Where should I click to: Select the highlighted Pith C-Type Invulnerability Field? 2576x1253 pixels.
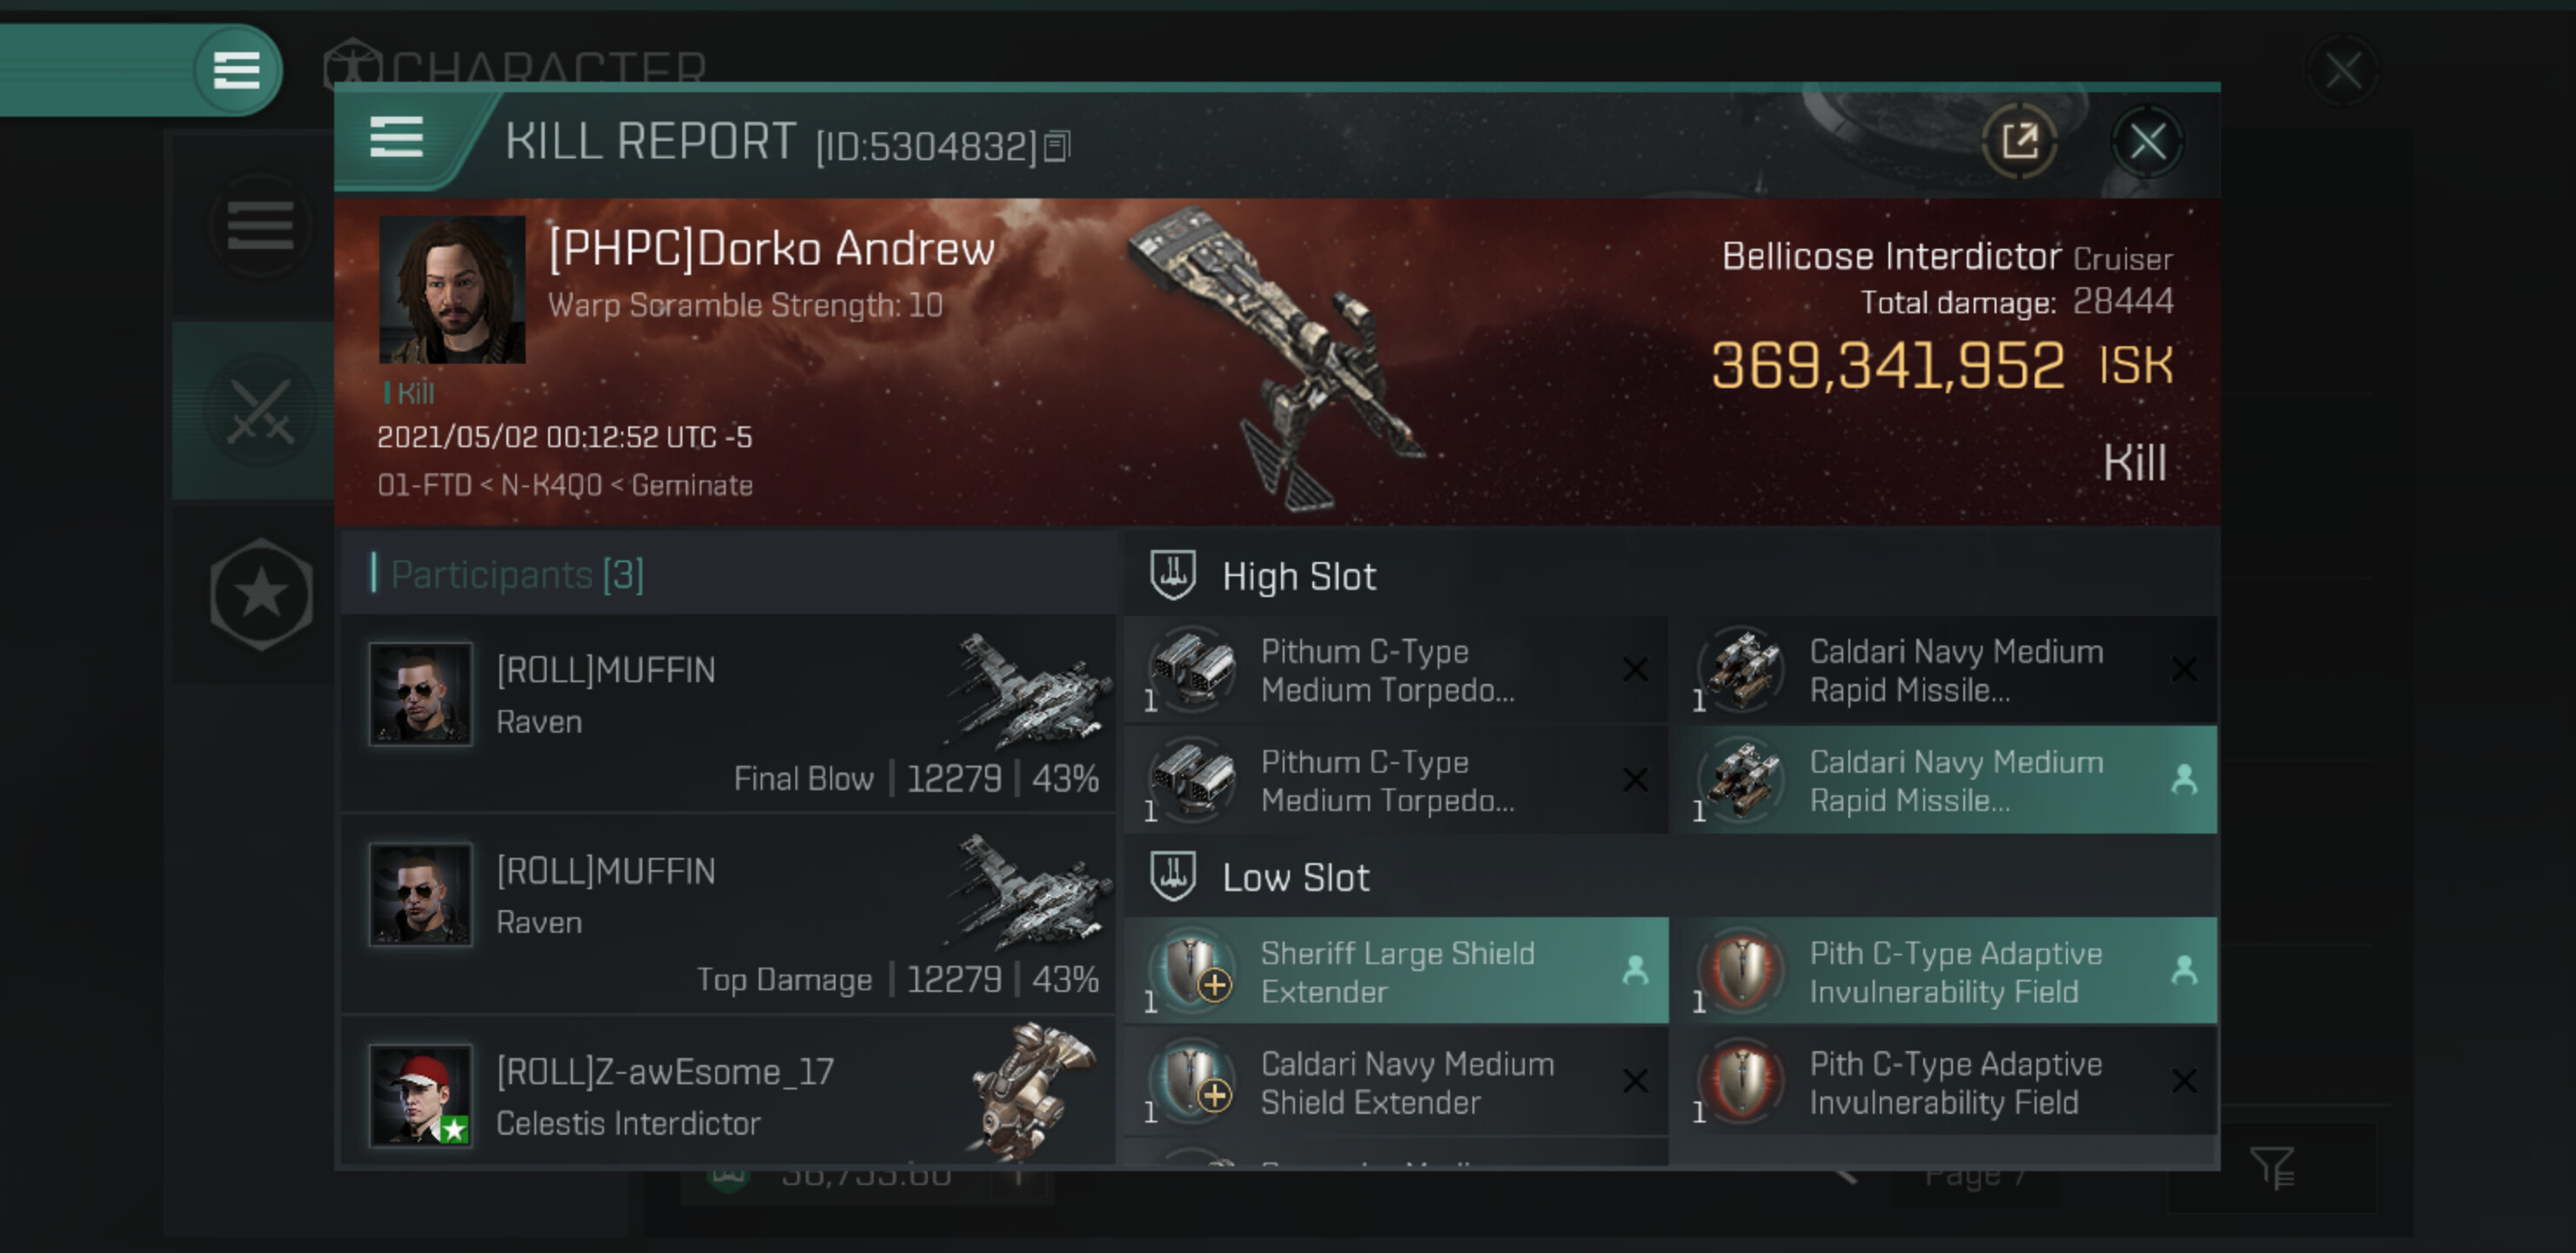[1946, 971]
